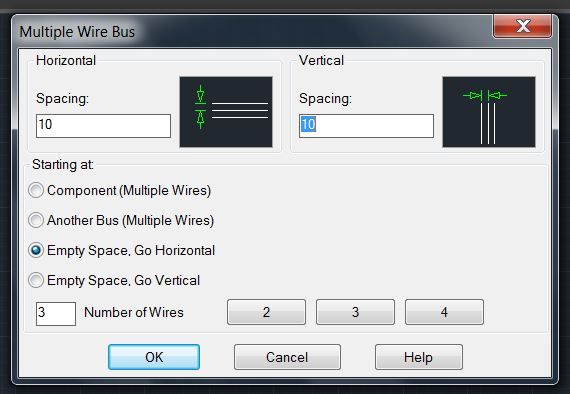
Task: Close the Multiple Wire Bus window
Action: point(523,26)
